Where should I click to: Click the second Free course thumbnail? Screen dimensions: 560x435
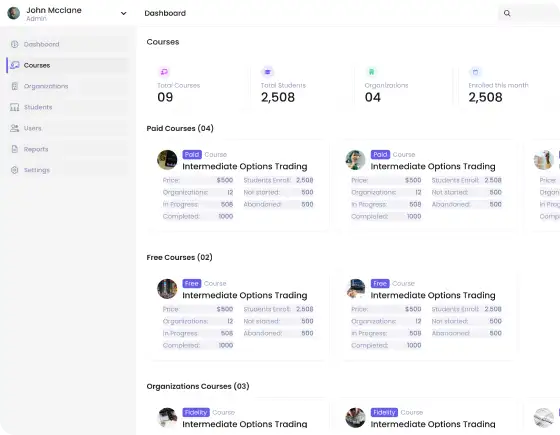[x=355, y=289]
